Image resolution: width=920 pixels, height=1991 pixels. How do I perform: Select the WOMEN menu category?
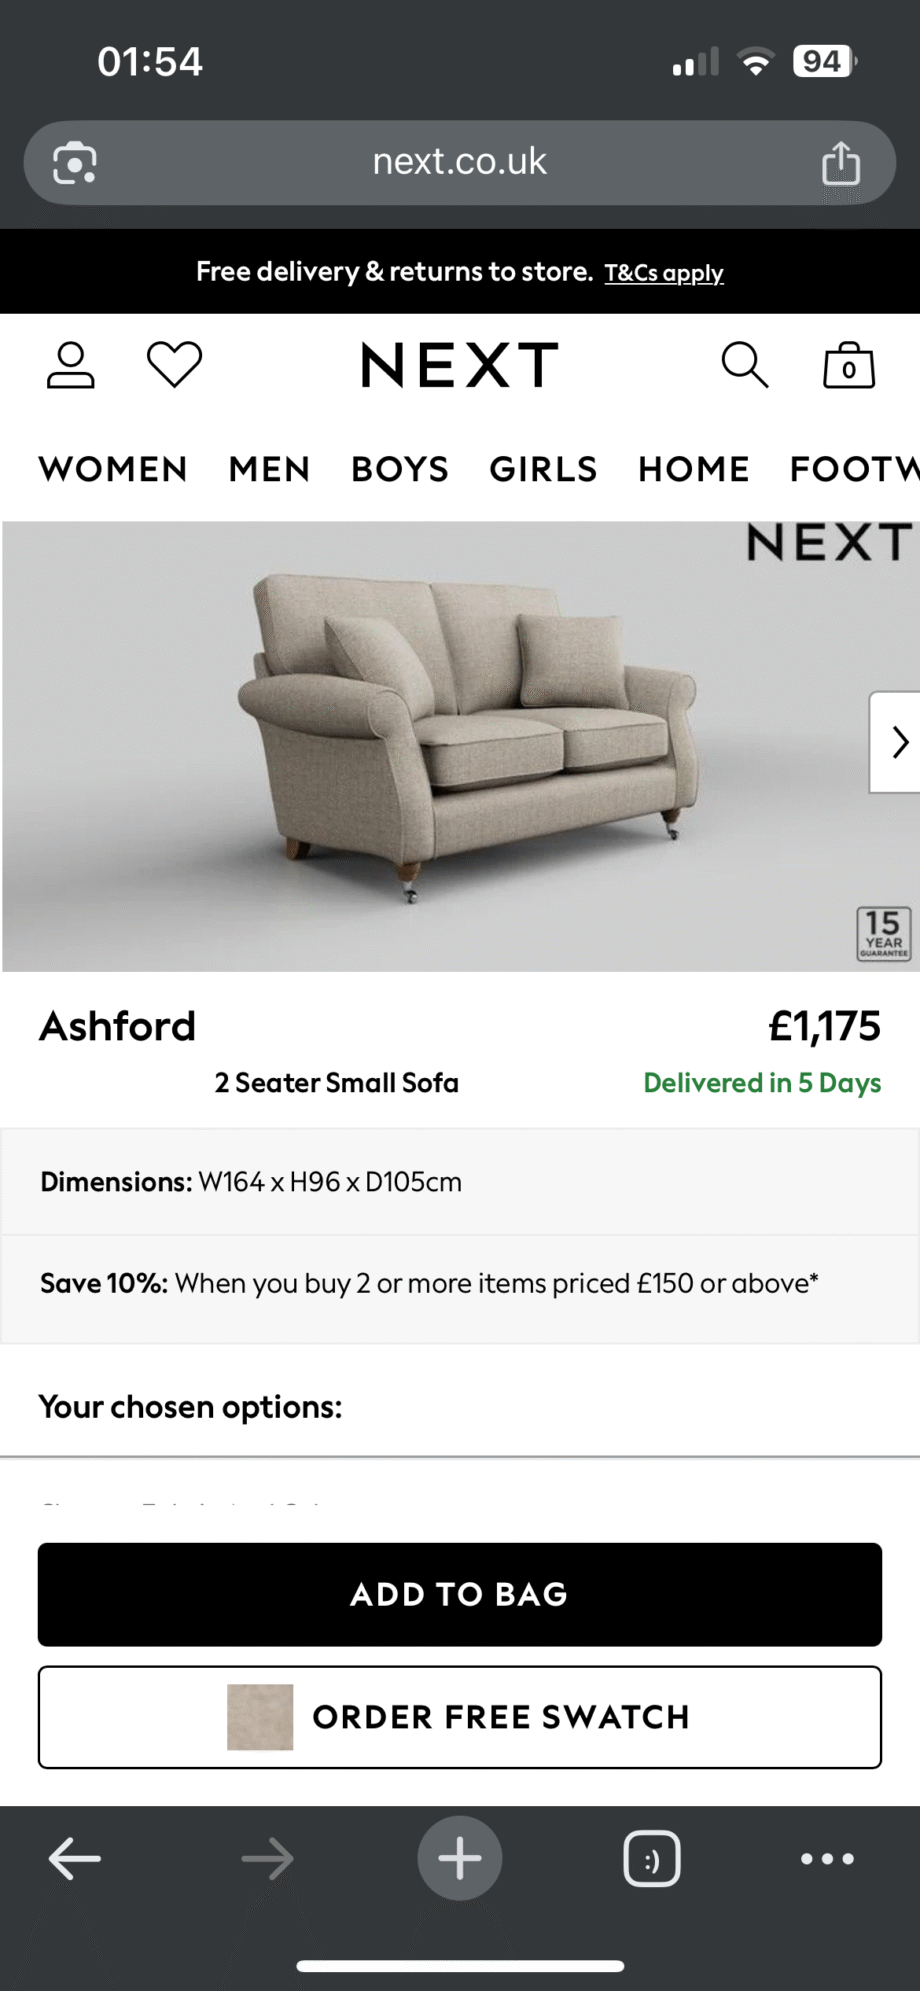click(113, 469)
